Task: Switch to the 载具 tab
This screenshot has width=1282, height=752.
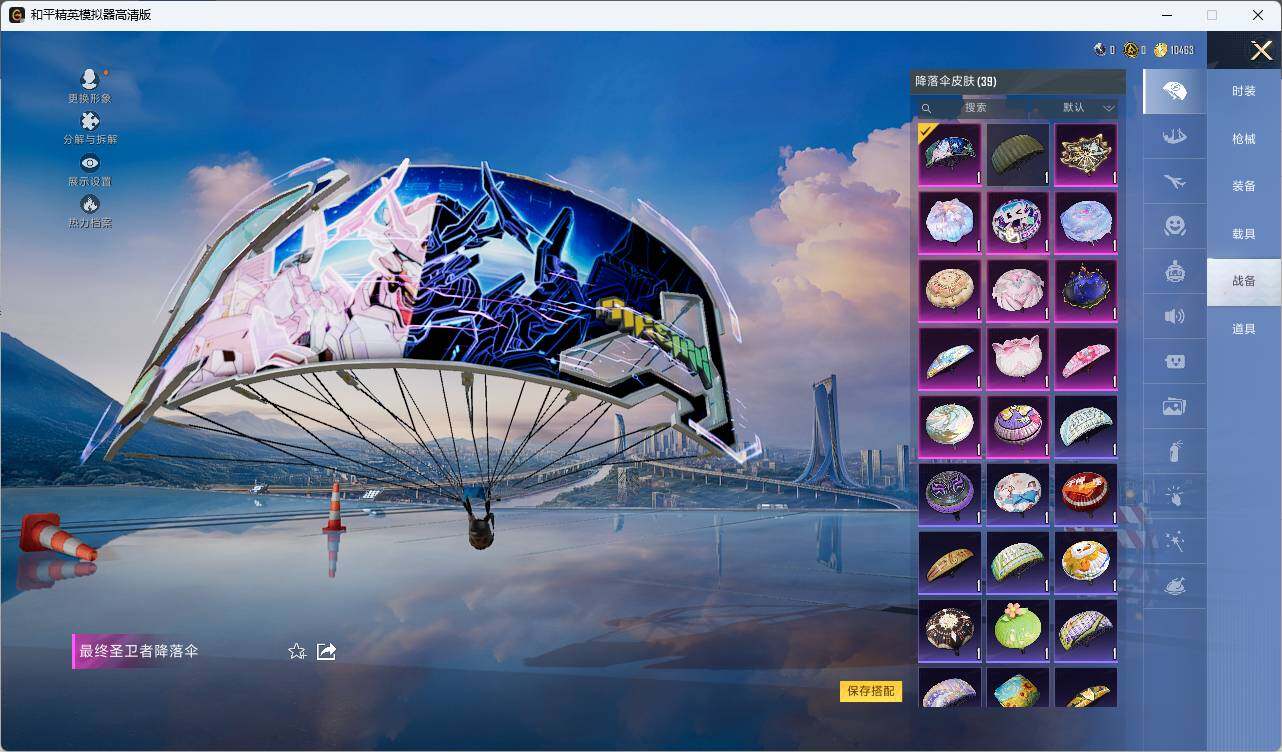Action: pos(1243,234)
